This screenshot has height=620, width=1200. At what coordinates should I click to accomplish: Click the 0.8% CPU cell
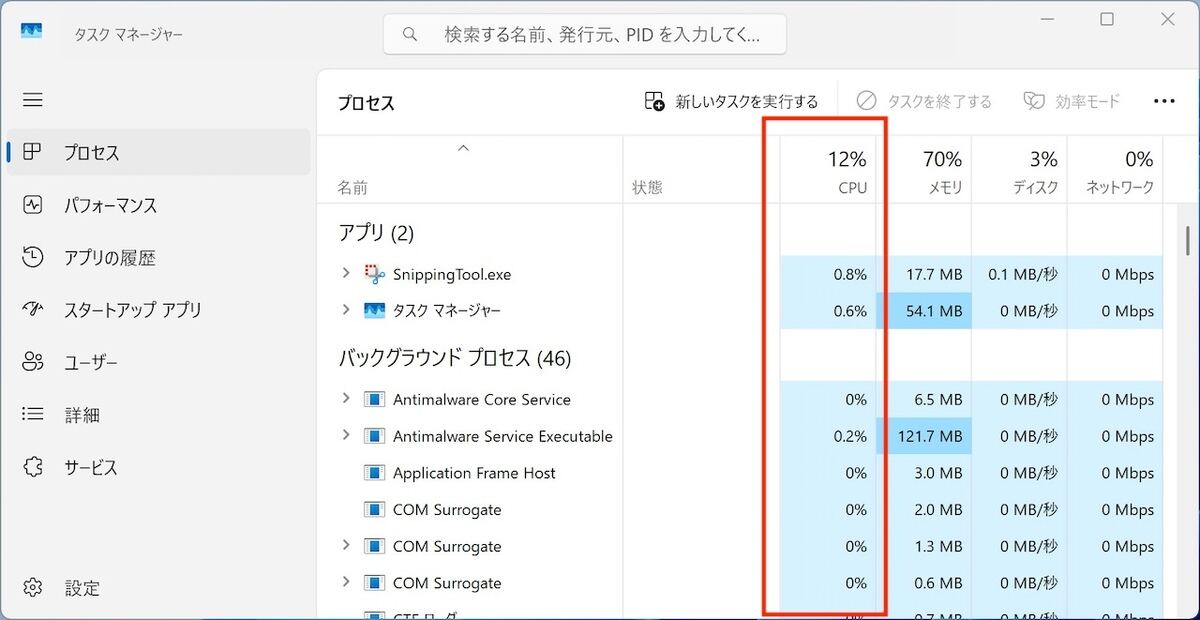tap(827, 274)
